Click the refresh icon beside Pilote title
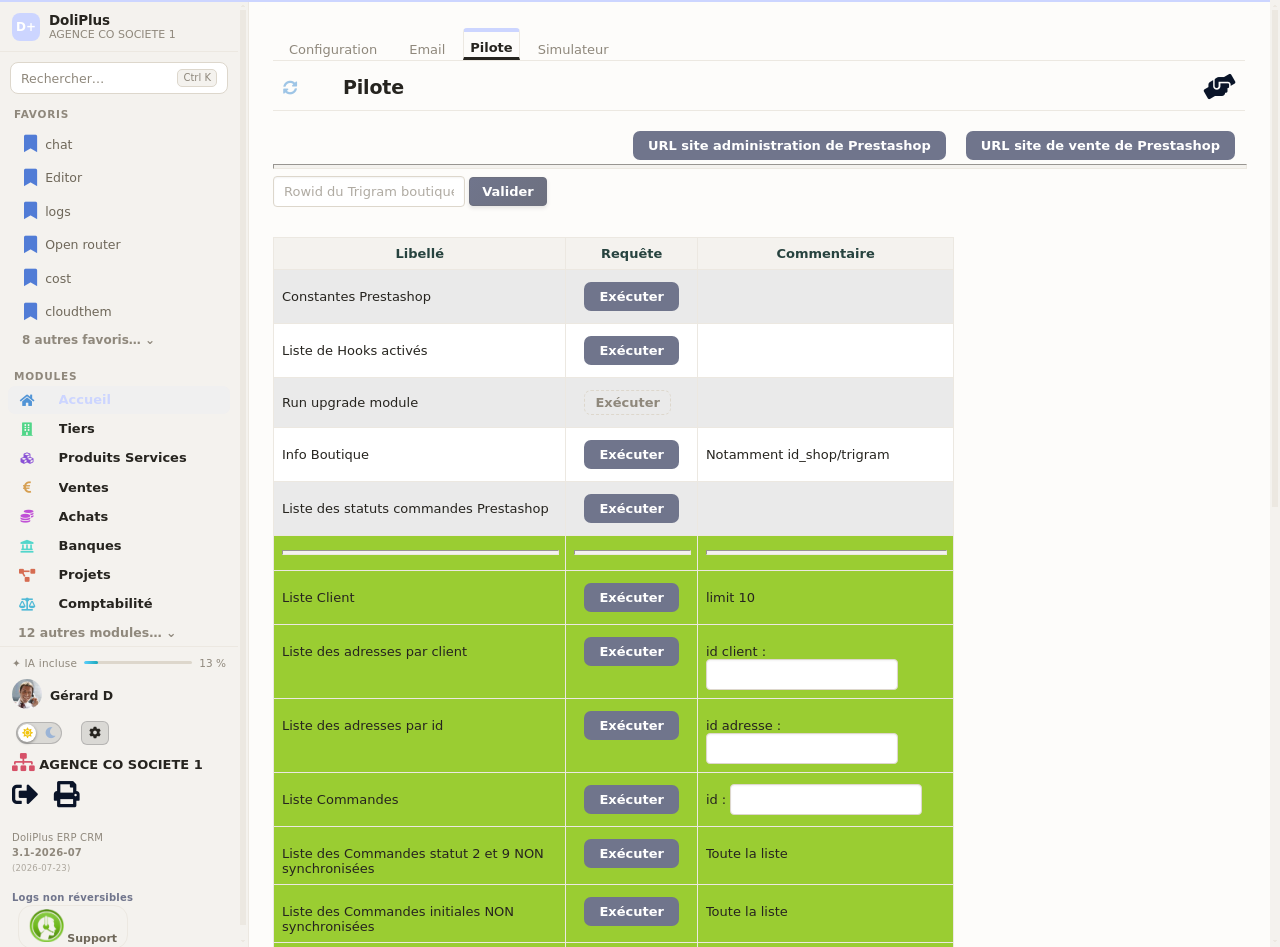Viewport: 1280px width, 947px height. pos(290,87)
